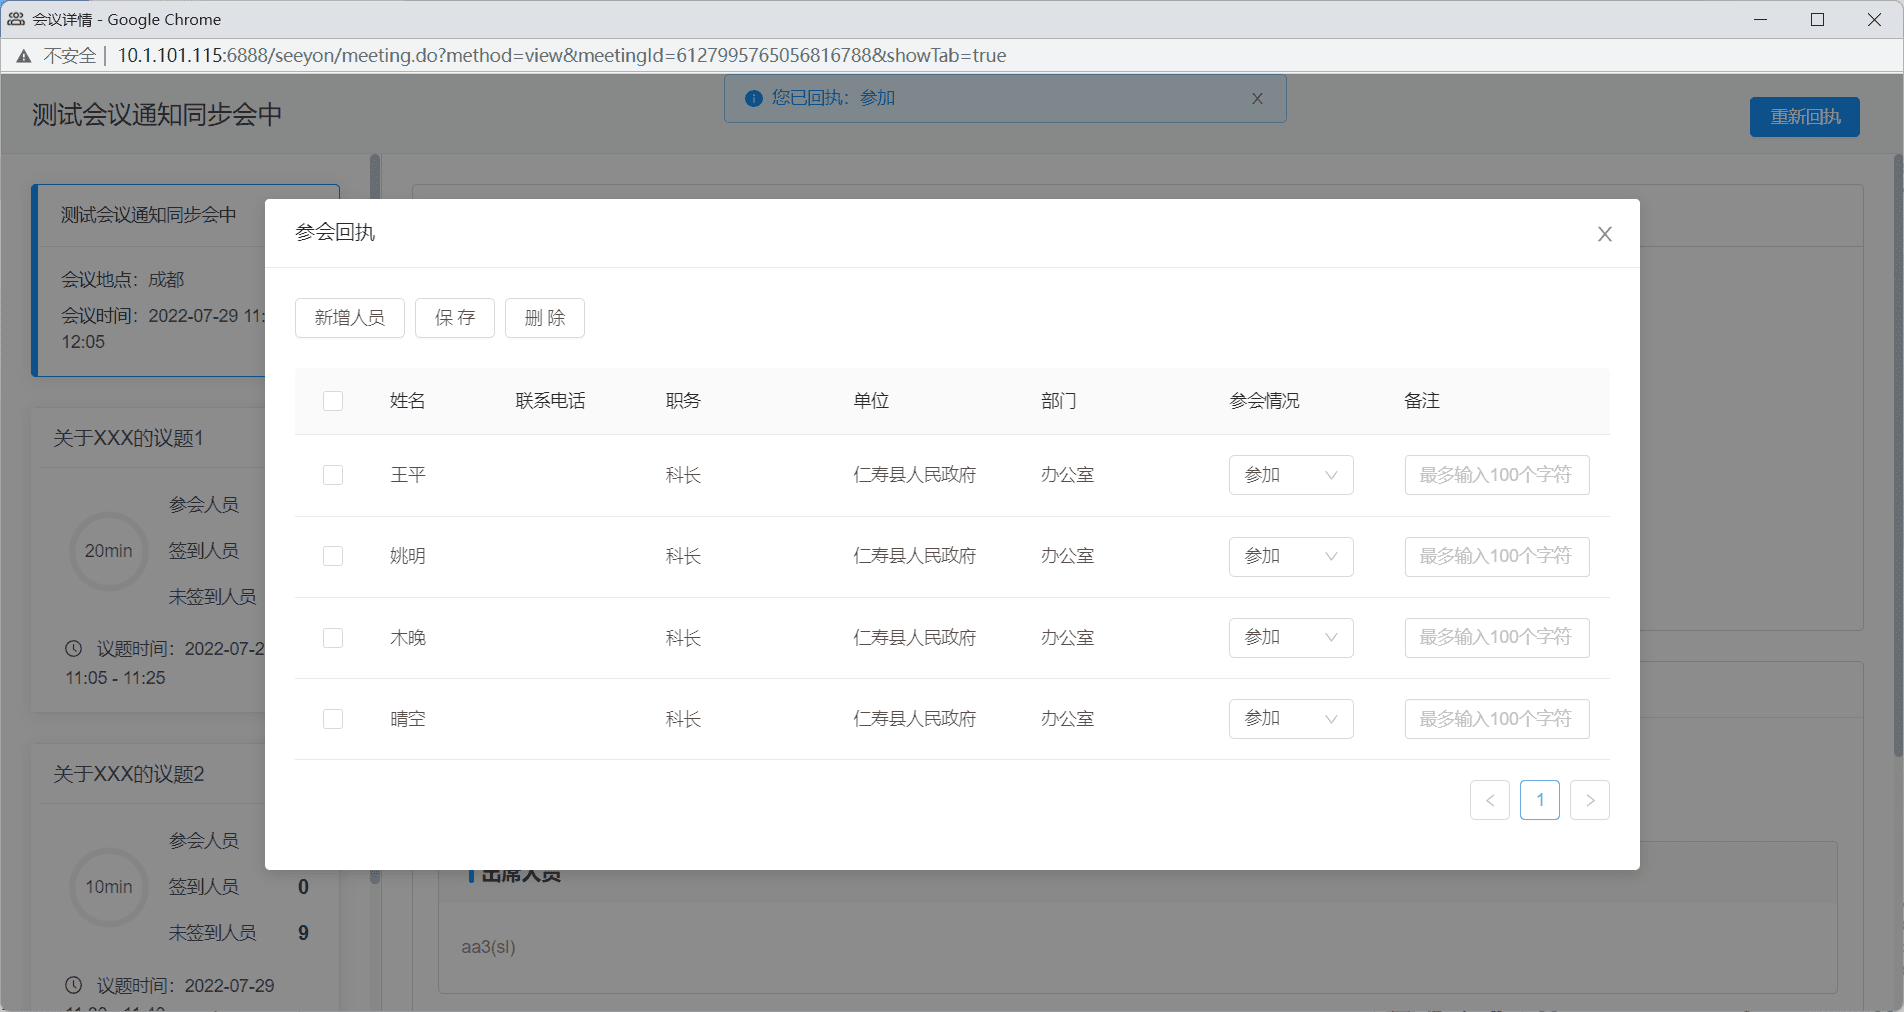Click the 联系电话 column header
The width and height of the screenshot is (1904, 1012).
click(551, 401)
